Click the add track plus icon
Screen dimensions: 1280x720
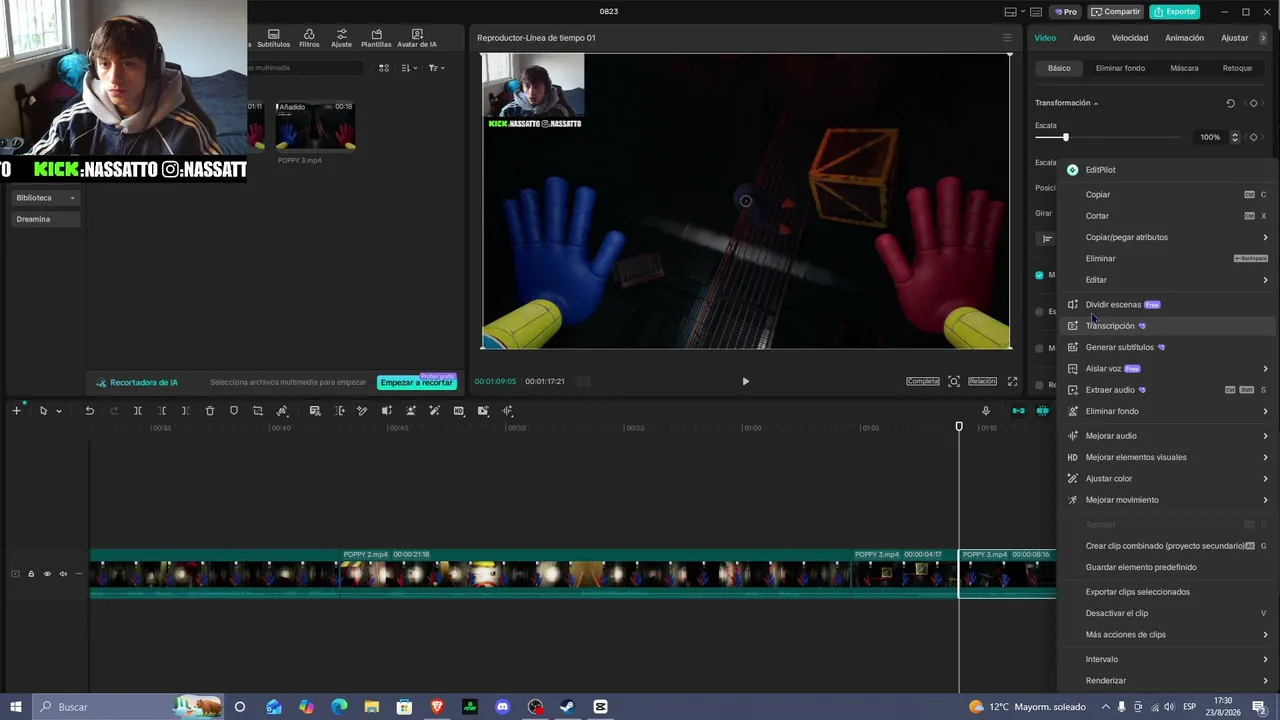[16, 411]
